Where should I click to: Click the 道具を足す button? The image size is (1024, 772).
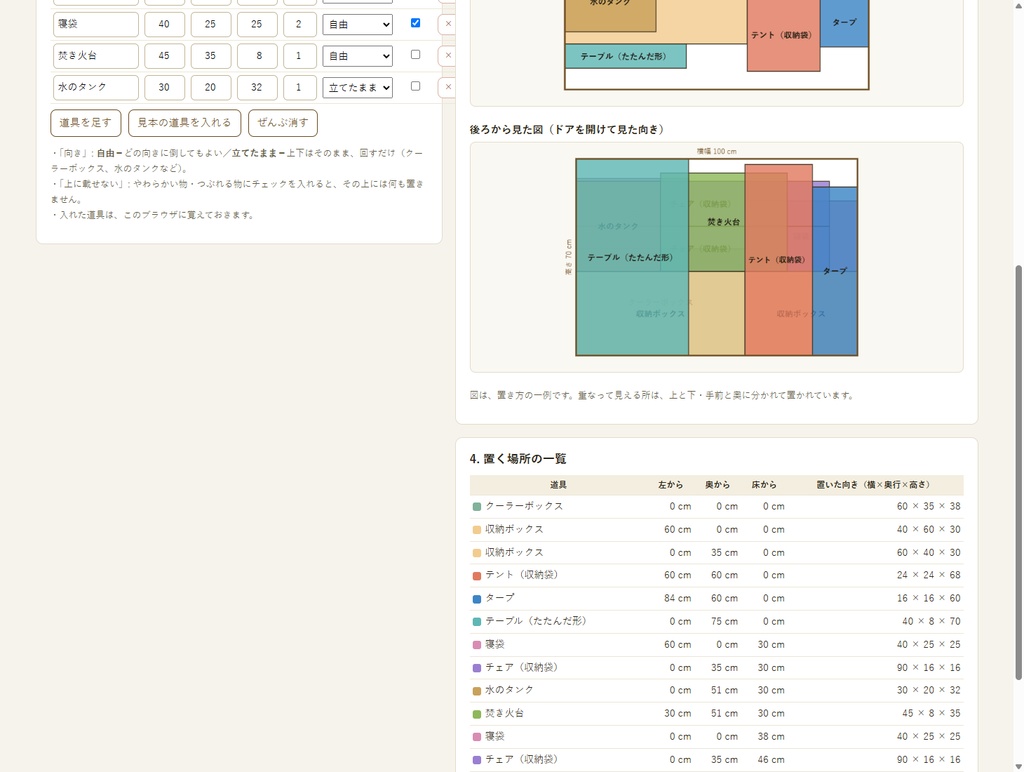(86, 123)
